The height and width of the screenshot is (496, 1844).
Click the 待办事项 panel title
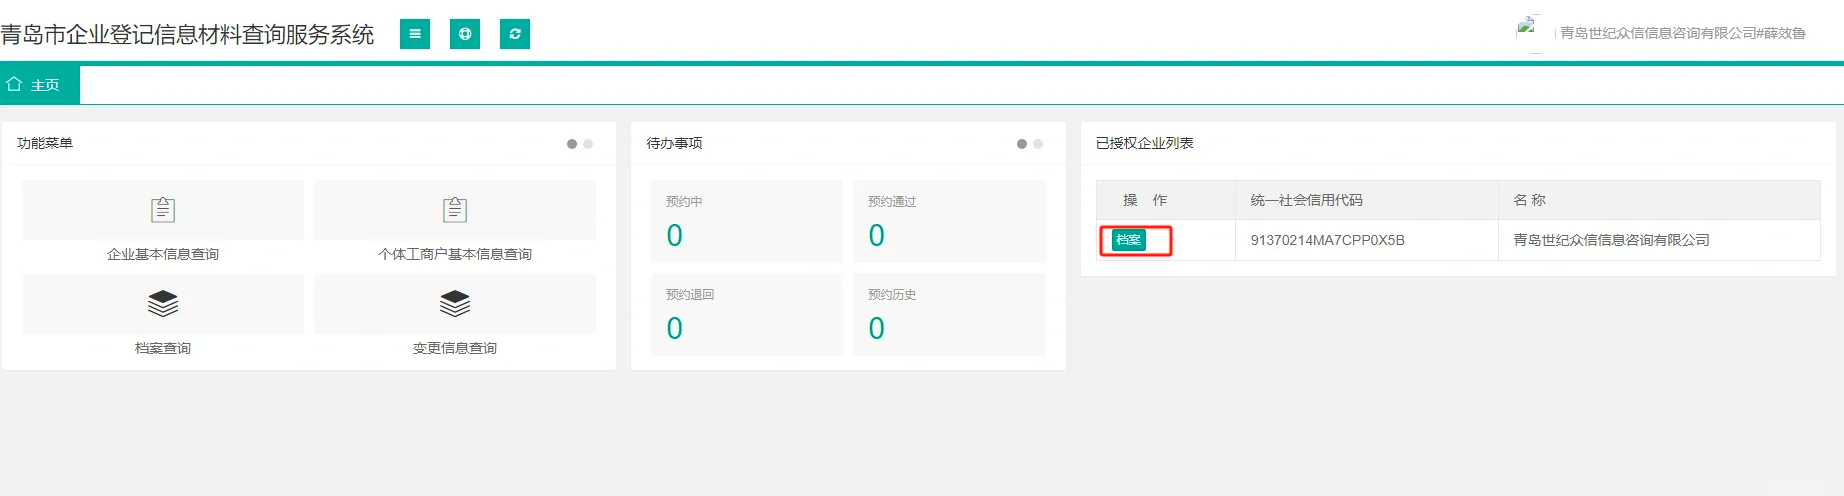coord(674,143)
